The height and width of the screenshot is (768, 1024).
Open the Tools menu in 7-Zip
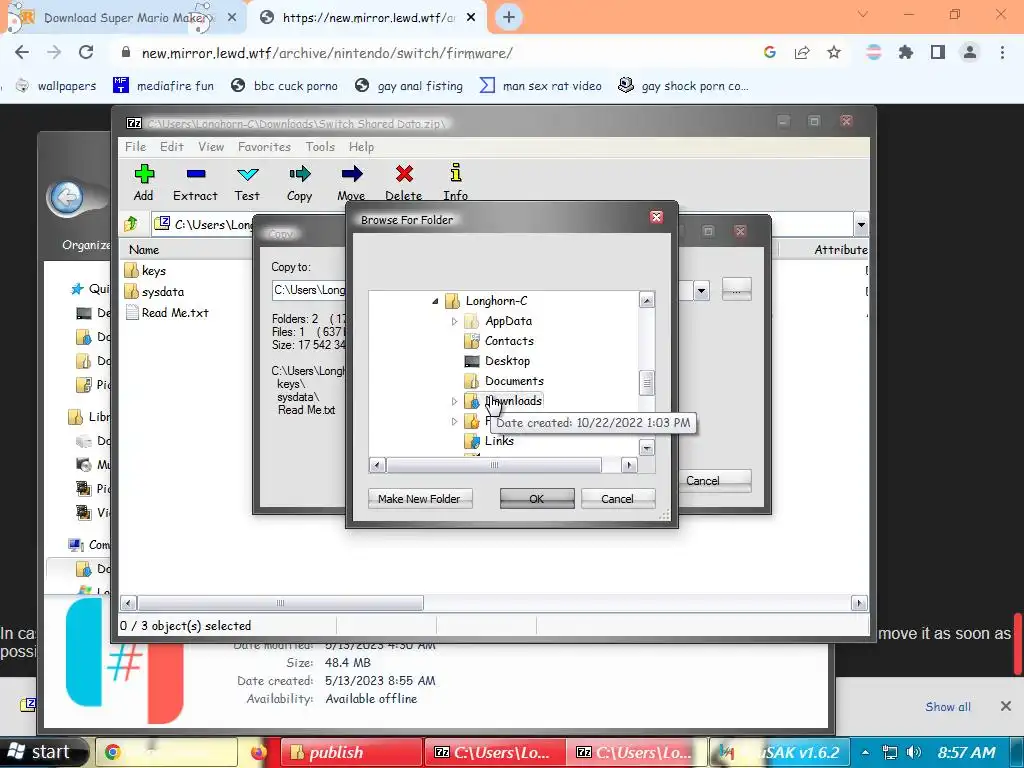tap(320, 147)
